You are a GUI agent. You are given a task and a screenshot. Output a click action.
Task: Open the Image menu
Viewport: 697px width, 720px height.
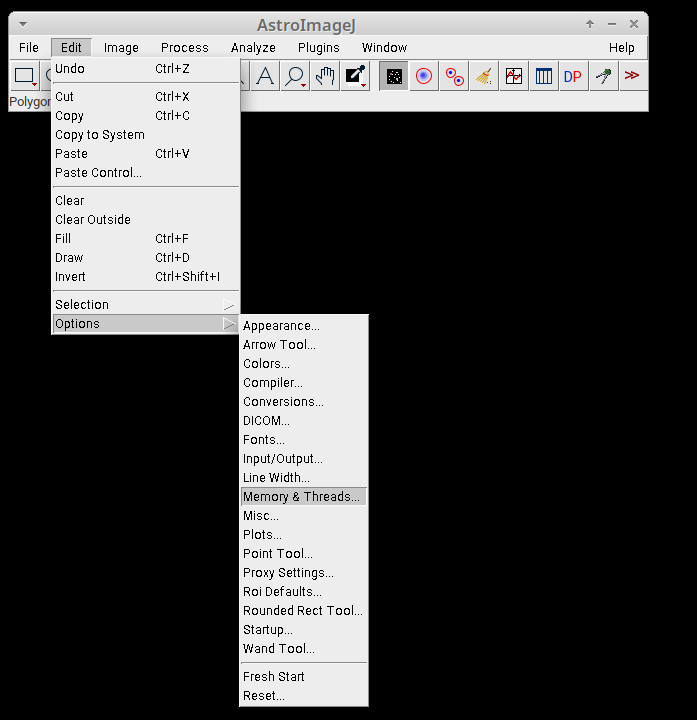tap(121, 48)
